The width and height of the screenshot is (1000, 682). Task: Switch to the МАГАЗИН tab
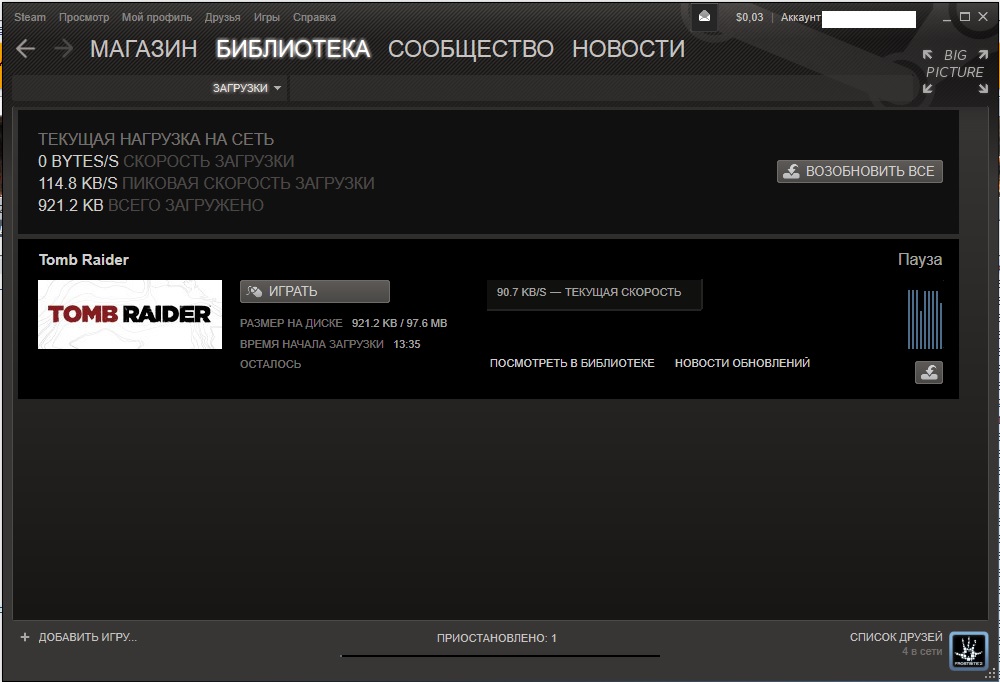tap(143, 49)
